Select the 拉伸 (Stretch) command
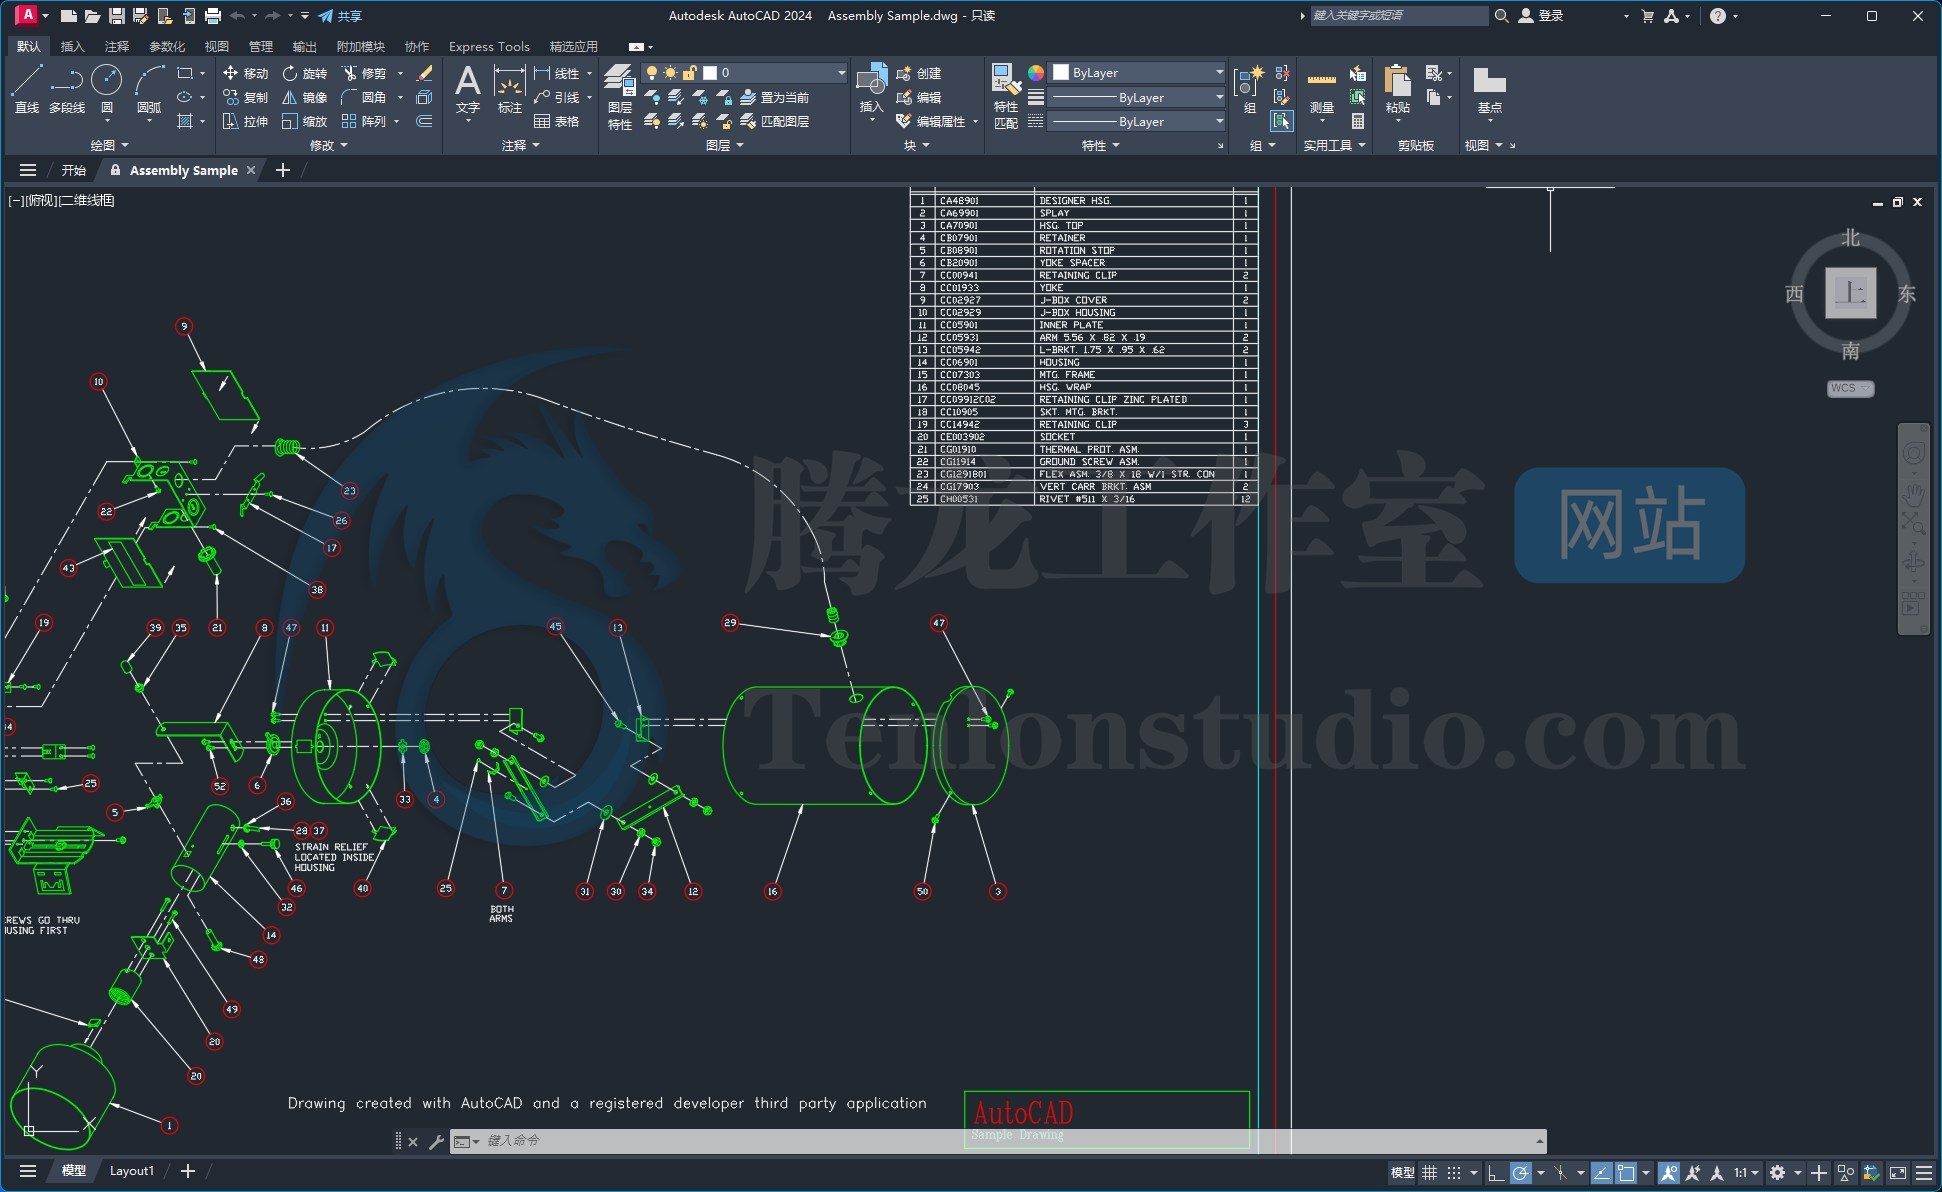This screenshot has height=1192, width=1942. tap(246, 121)
